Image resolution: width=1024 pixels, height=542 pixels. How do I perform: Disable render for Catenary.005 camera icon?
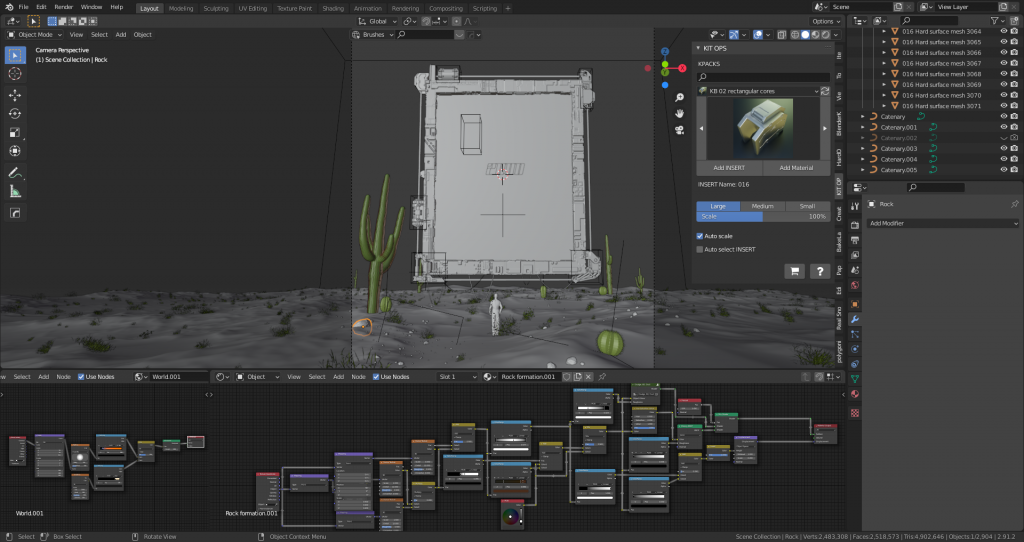1014,170
